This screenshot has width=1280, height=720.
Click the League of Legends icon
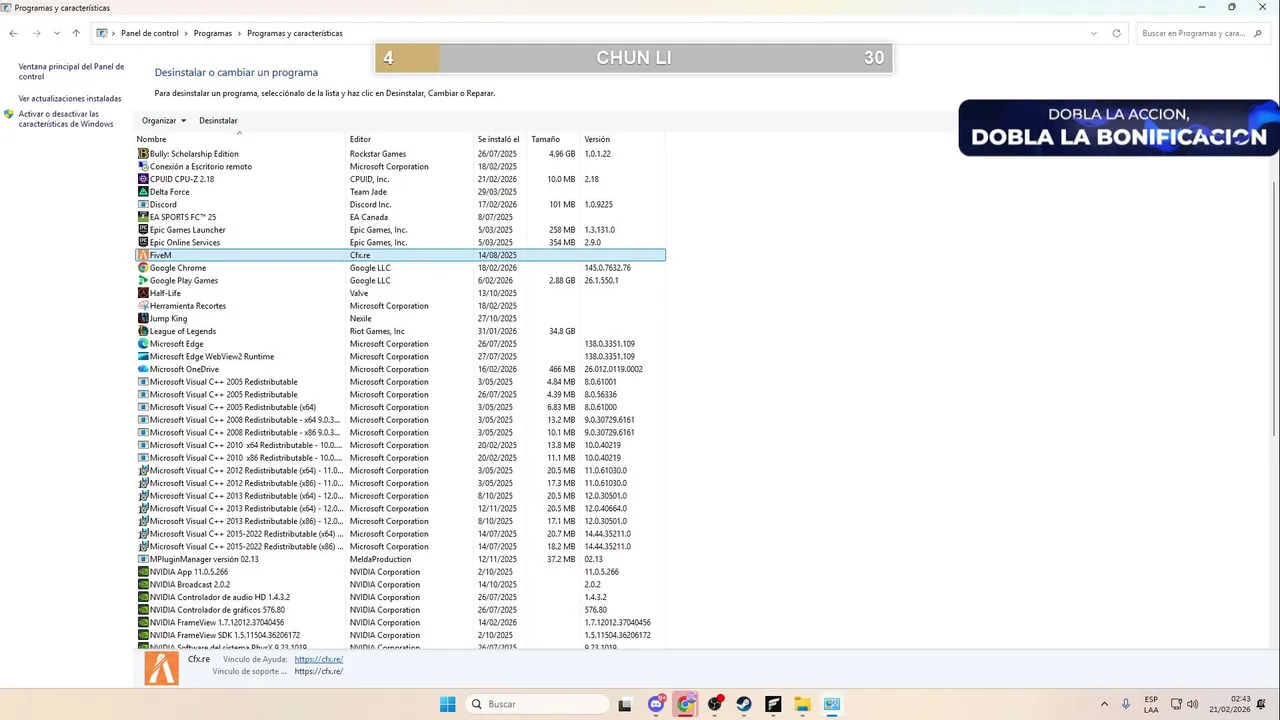143,331
